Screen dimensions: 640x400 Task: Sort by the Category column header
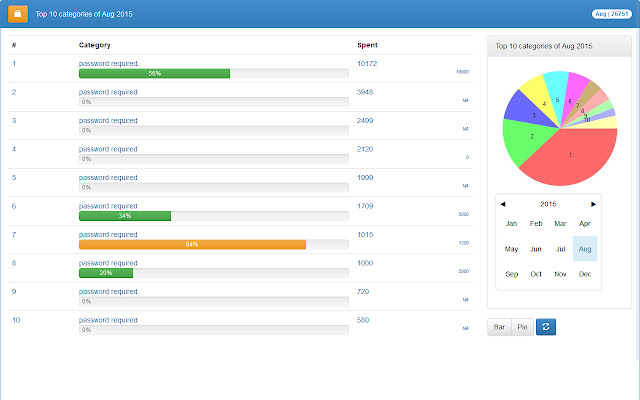95,46
